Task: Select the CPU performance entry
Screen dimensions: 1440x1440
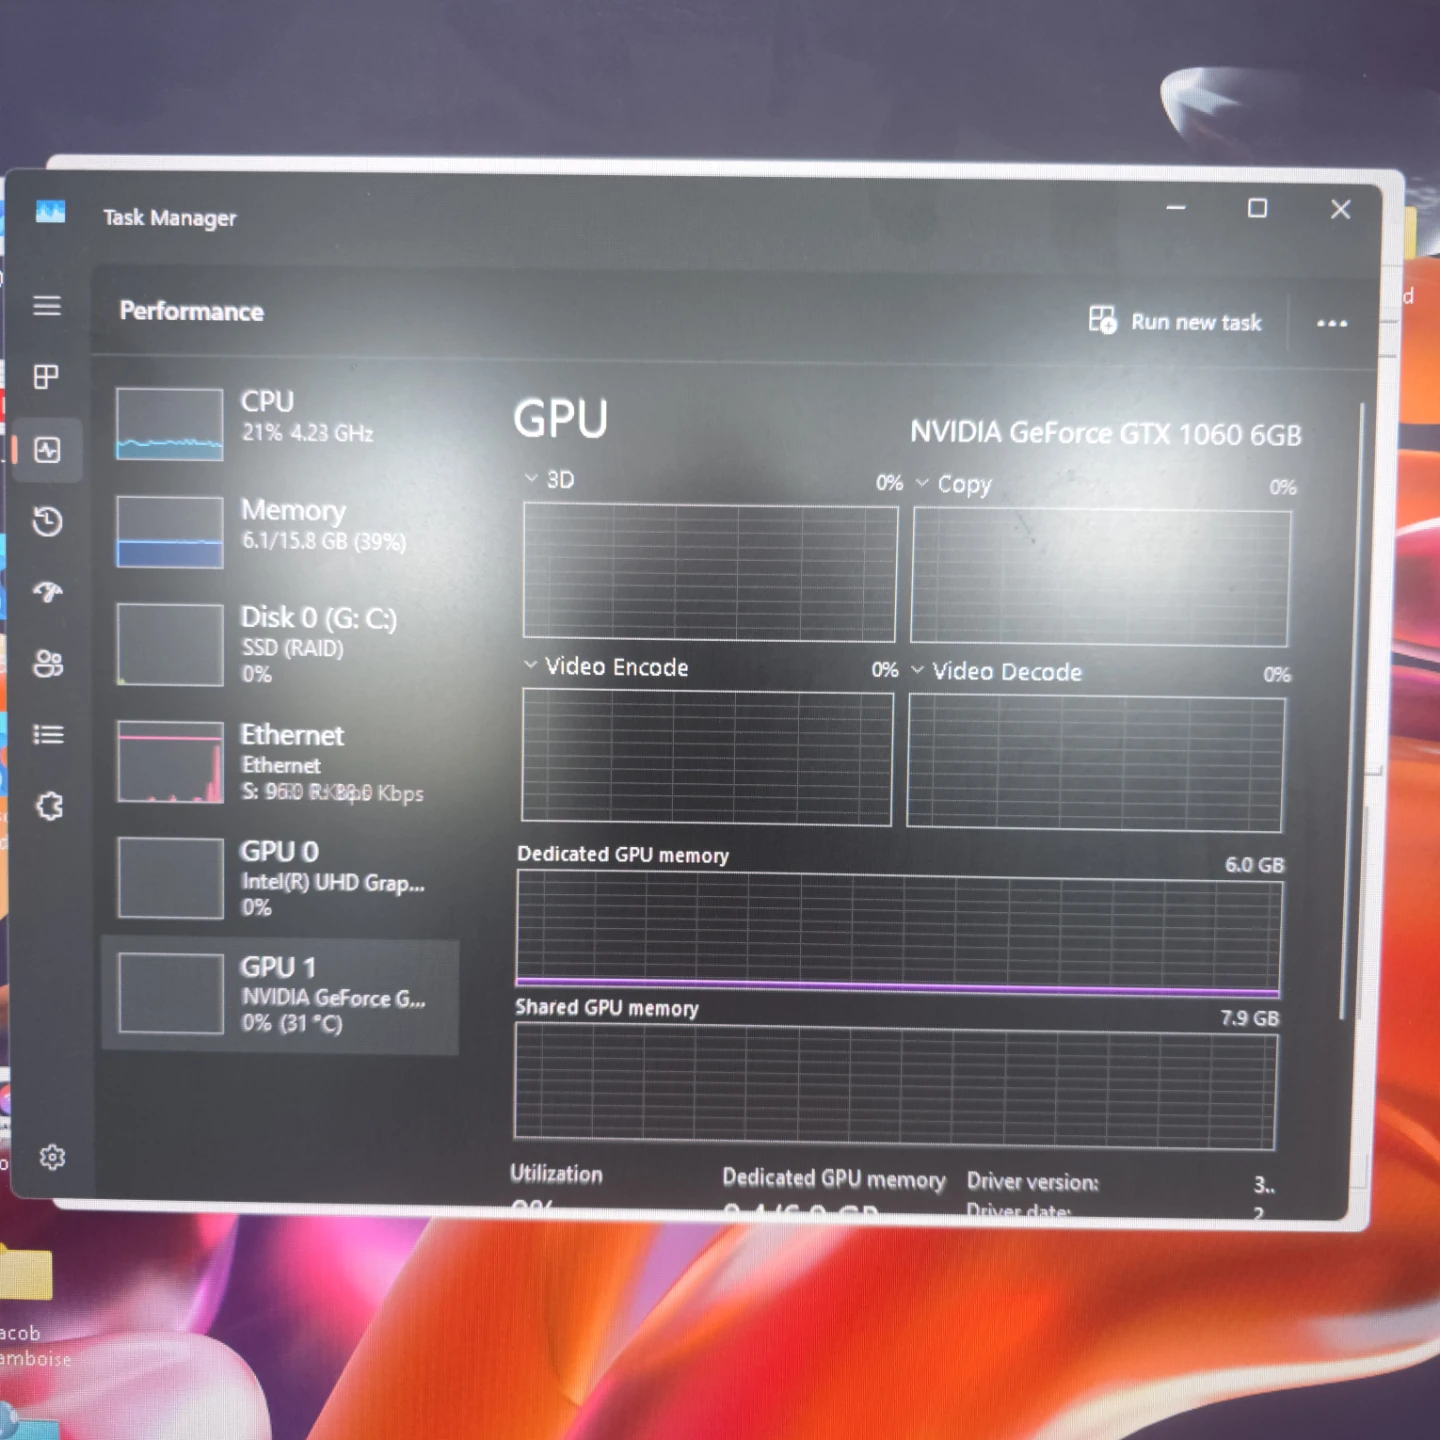Action: click(x=280, y=423)
